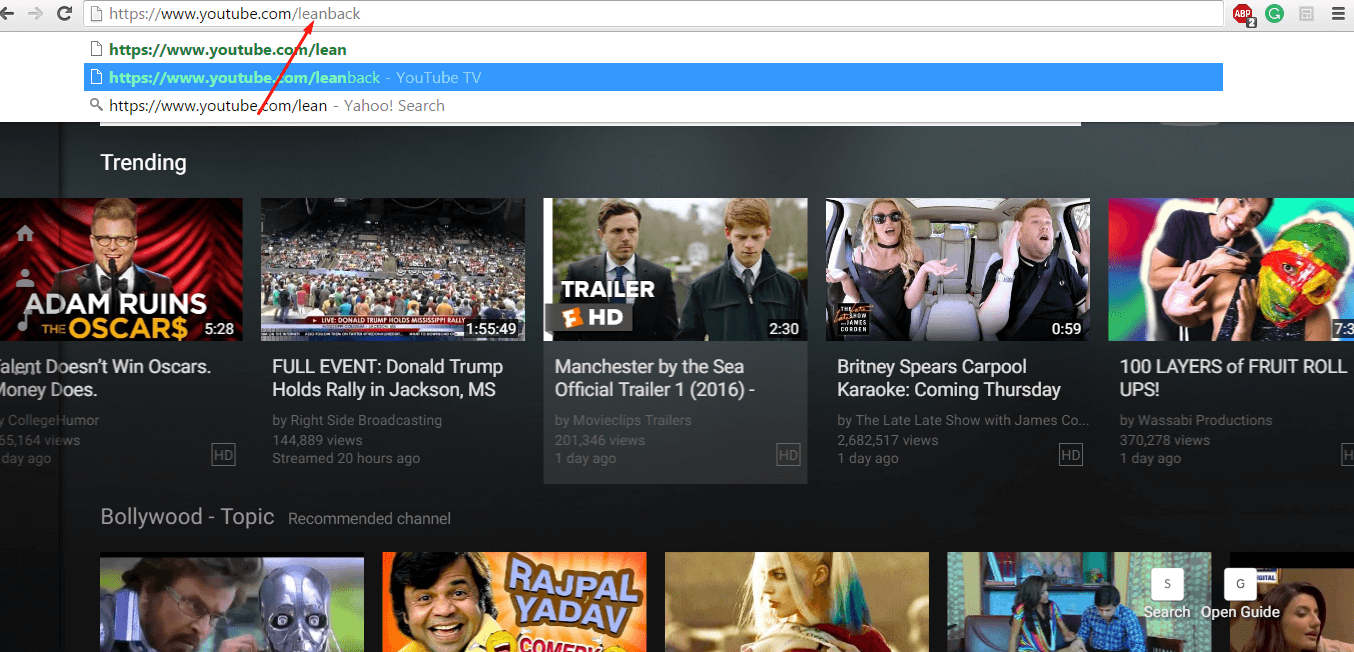Reload the page with refresh icon
The height and width of the screenshot is (652, 1354).
65,13
